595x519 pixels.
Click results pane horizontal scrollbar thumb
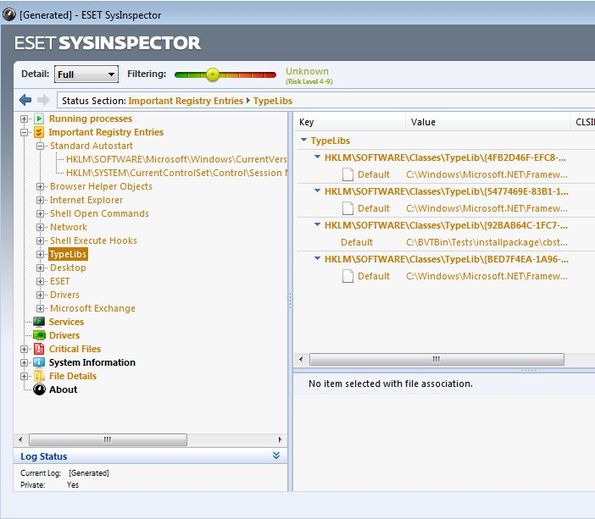436,359
